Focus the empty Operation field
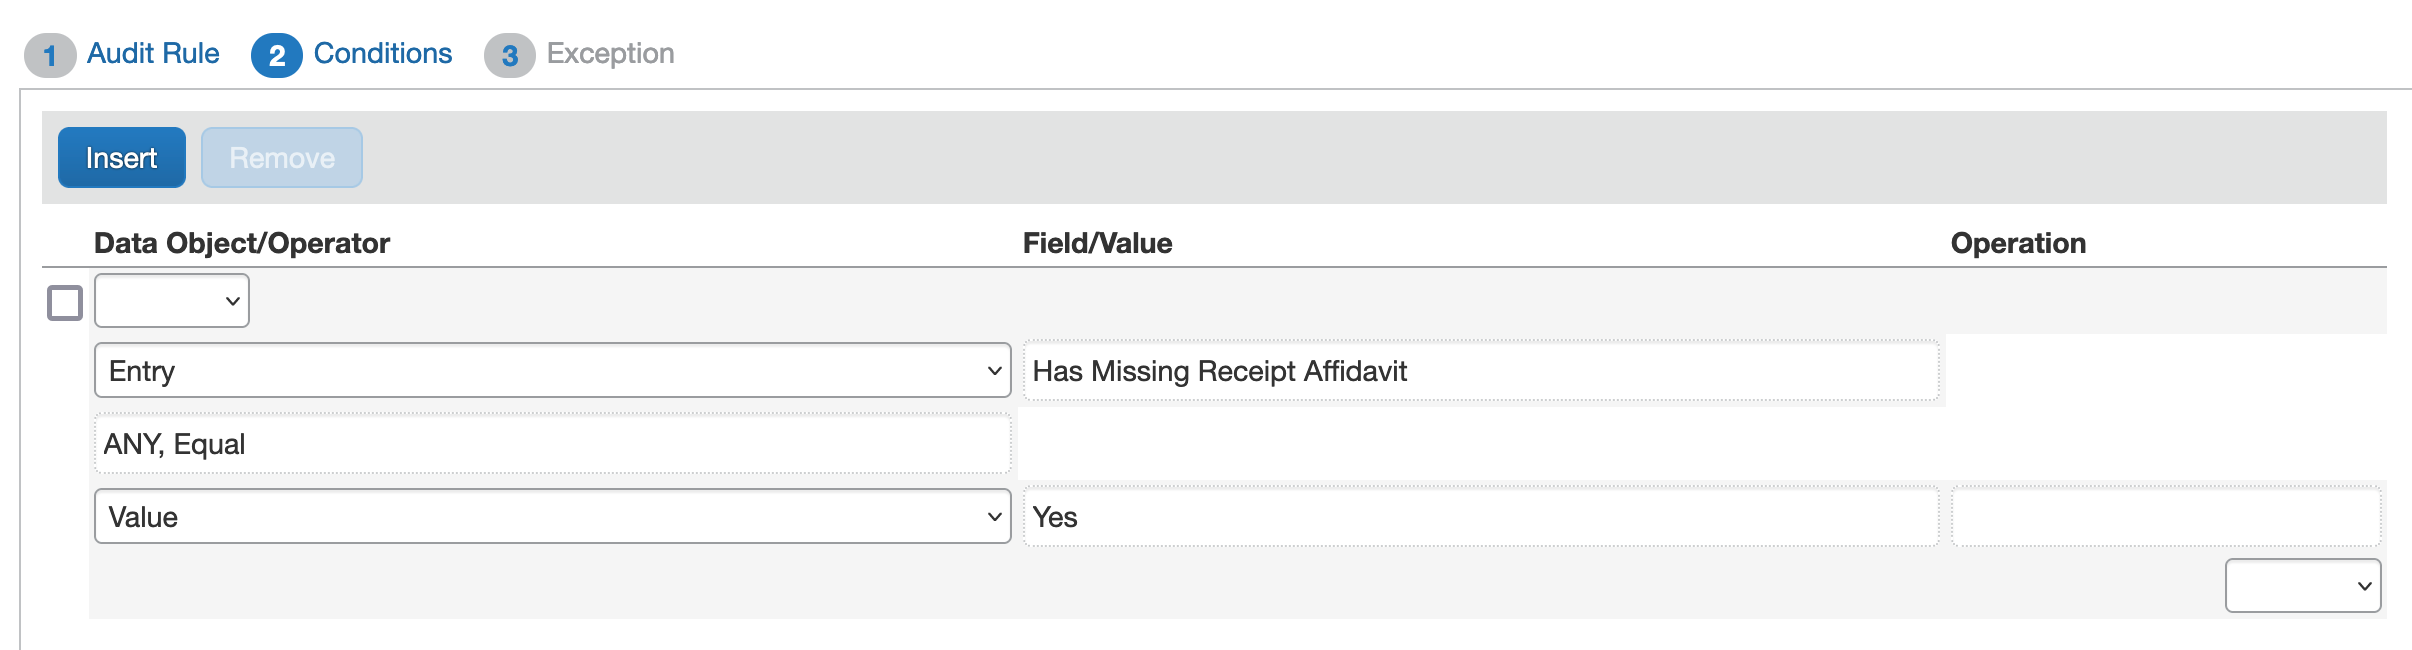The height and width of the screenshot is (650, 2412). point(2165,517)
